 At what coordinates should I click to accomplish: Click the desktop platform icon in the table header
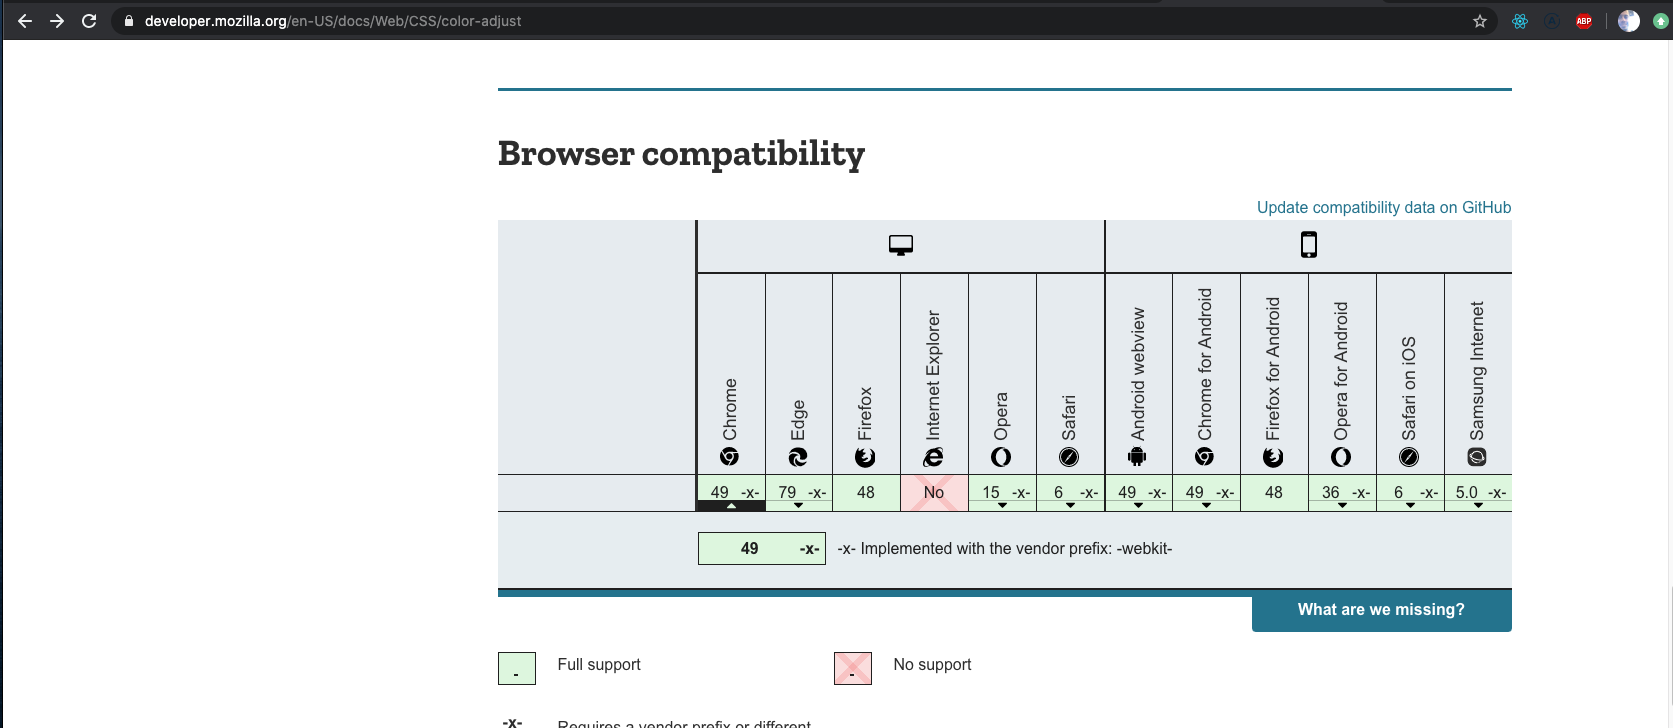901,245
